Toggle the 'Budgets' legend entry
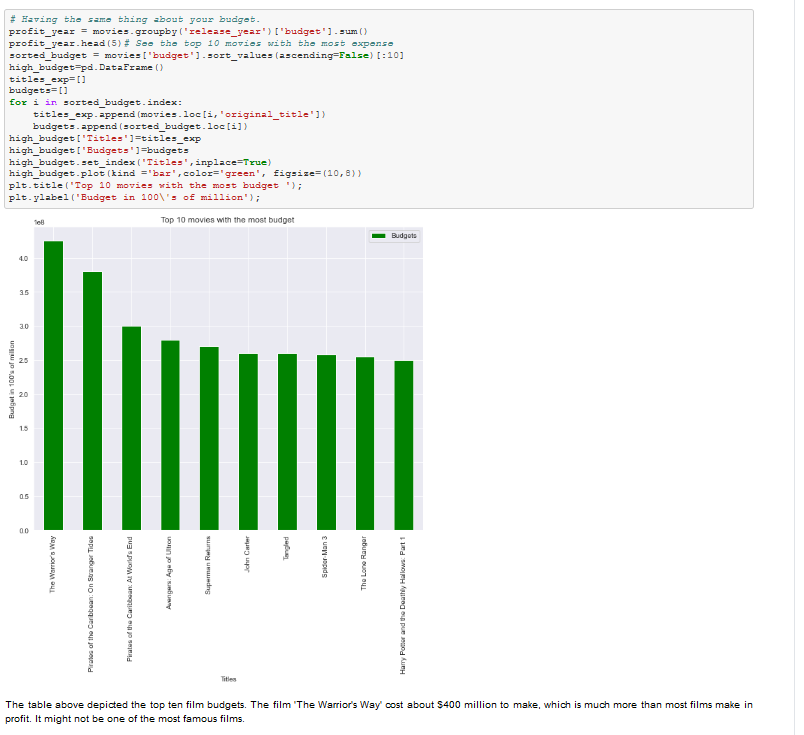 click(x=400, y=236)
